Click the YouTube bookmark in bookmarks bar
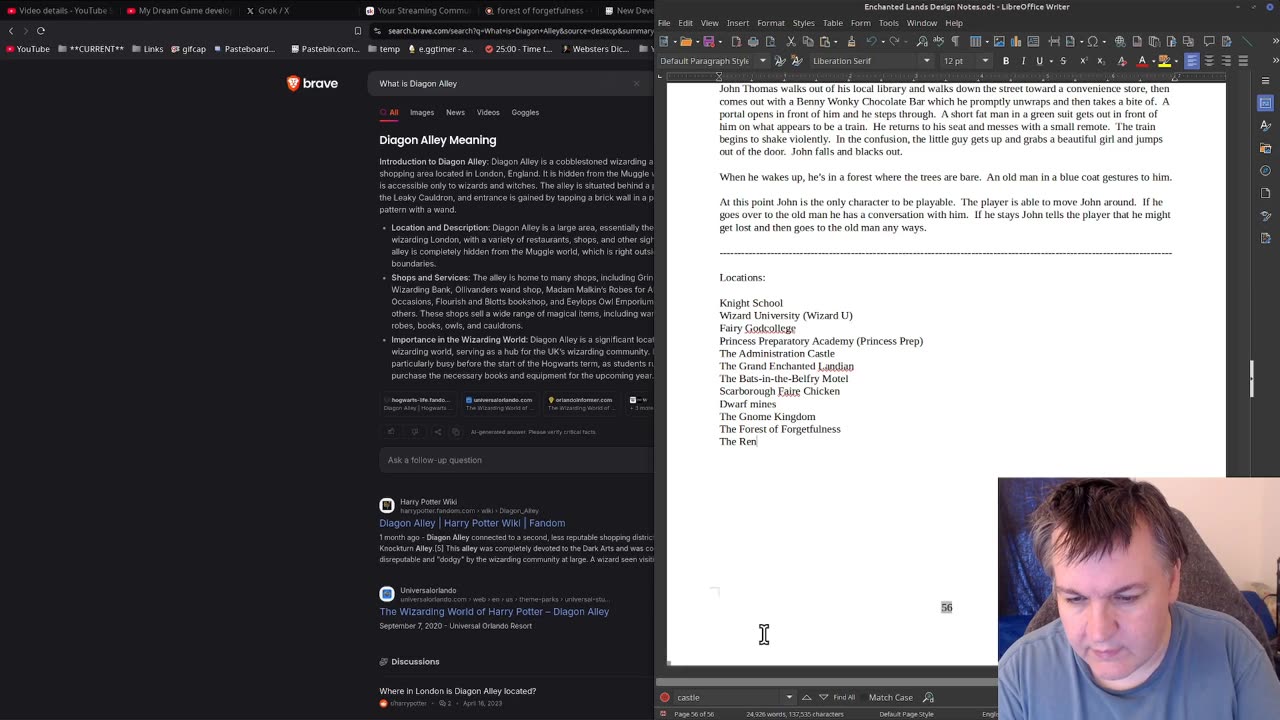 27,49
